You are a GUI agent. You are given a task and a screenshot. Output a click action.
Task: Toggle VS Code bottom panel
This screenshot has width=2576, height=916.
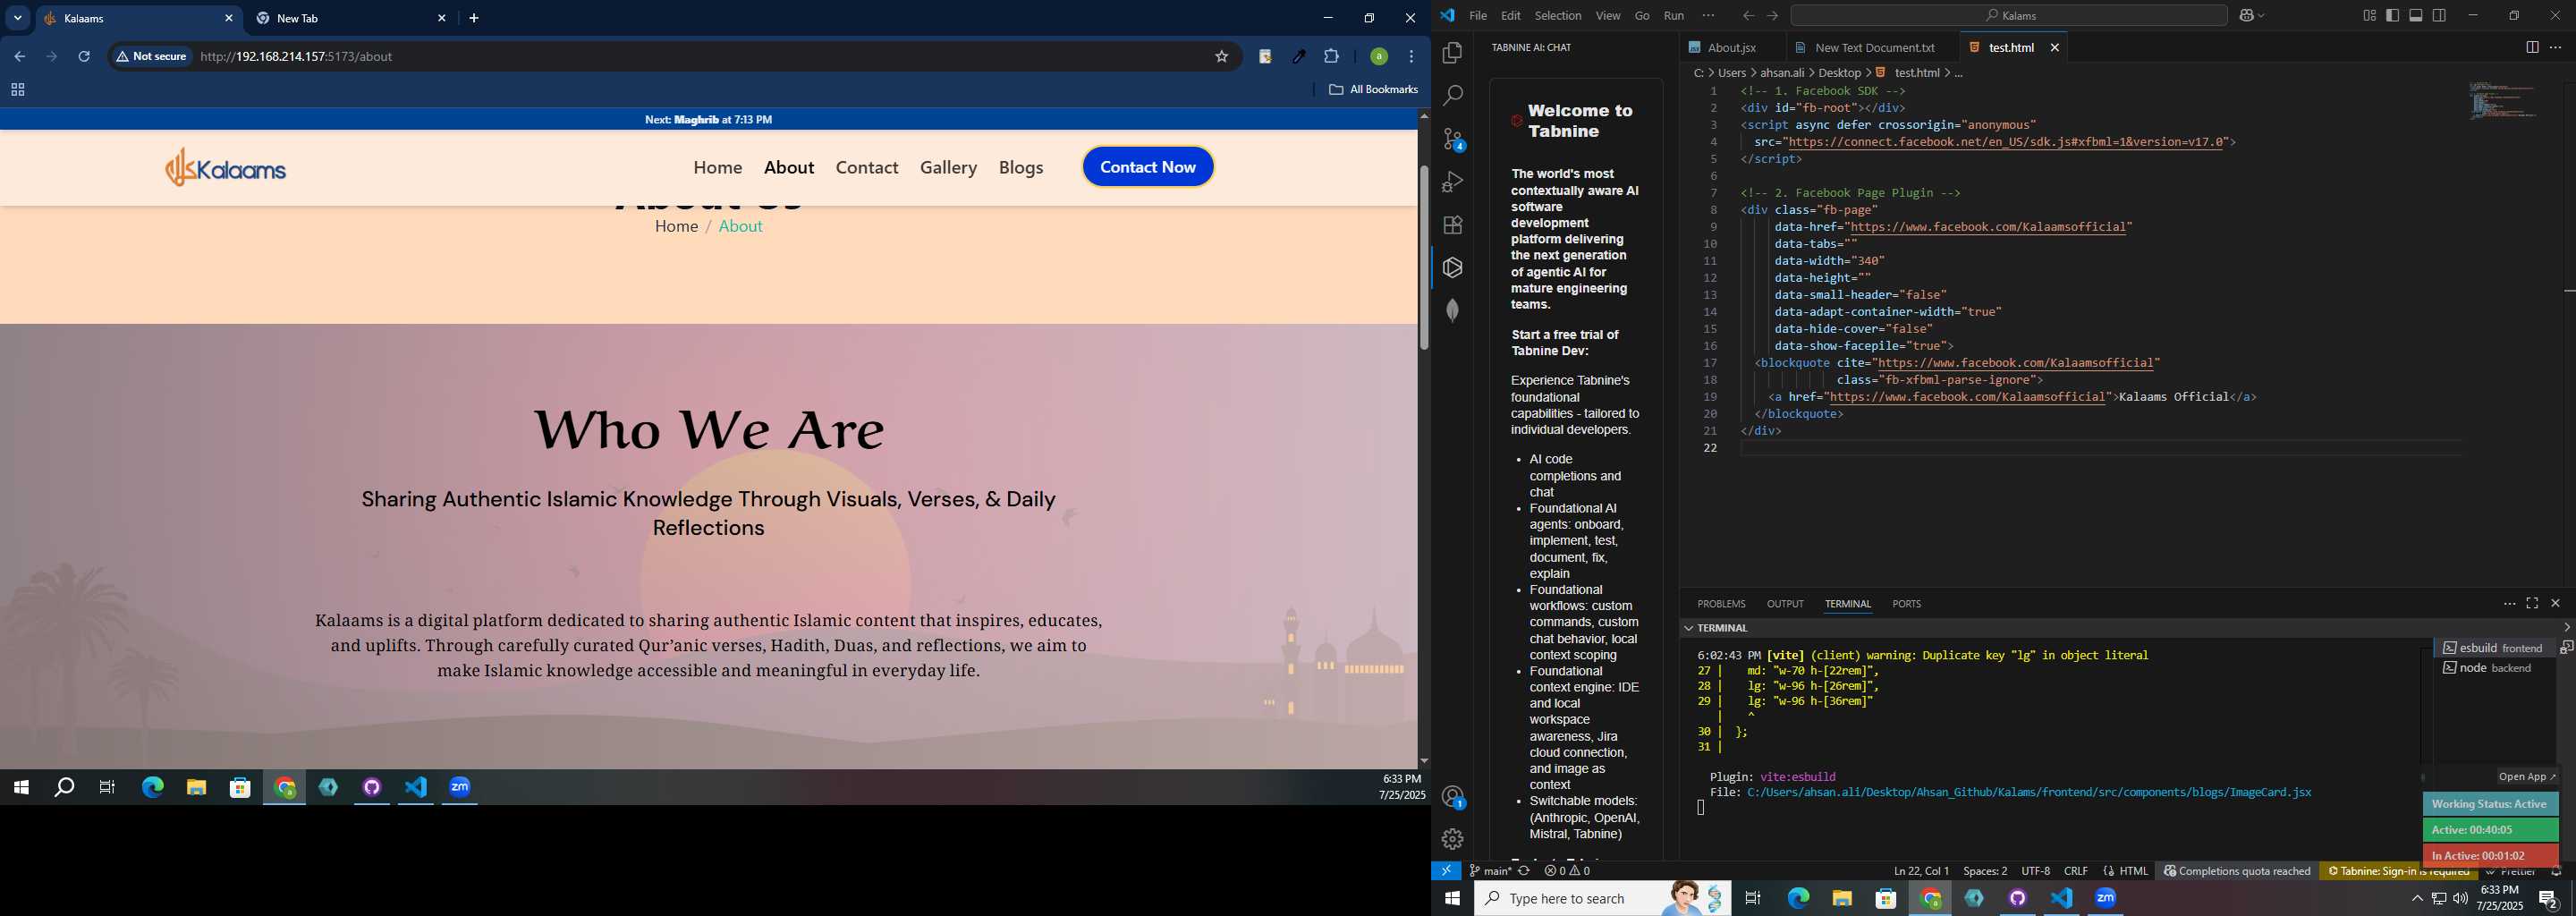2415,16
